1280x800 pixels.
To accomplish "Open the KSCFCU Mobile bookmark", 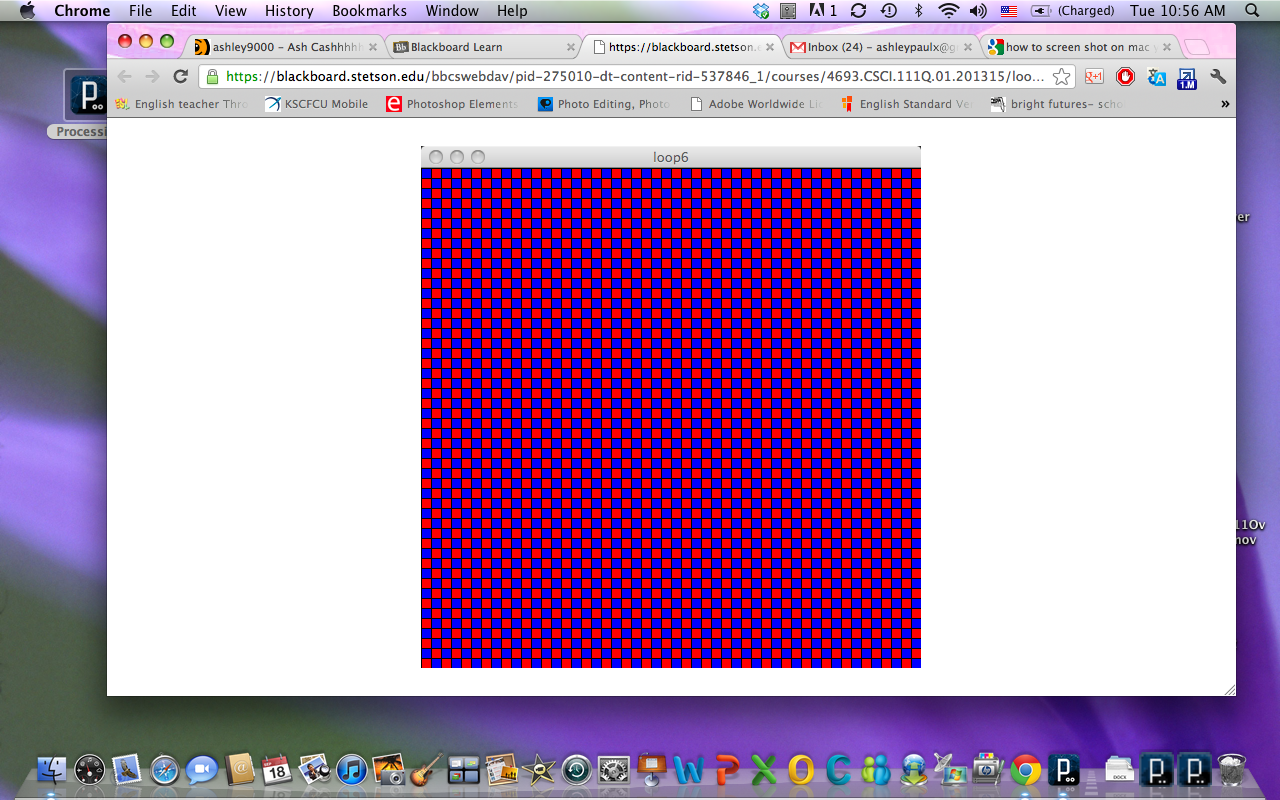I will tap(316, 104).
